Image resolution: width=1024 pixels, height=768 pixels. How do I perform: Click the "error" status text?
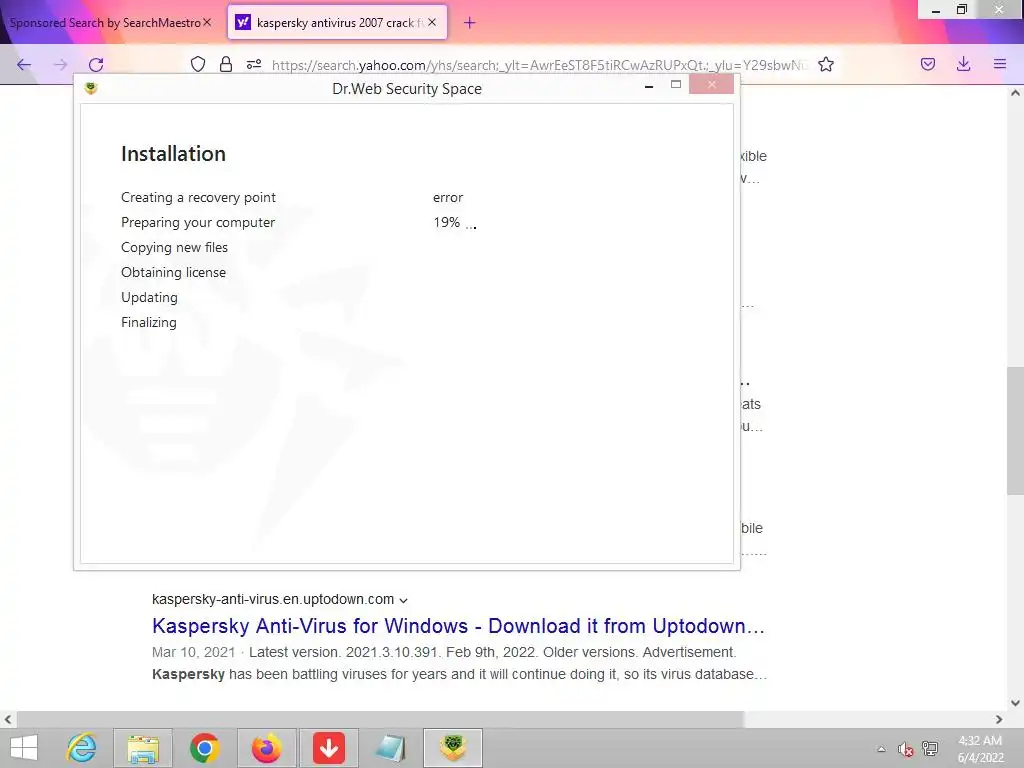point(448,197)
